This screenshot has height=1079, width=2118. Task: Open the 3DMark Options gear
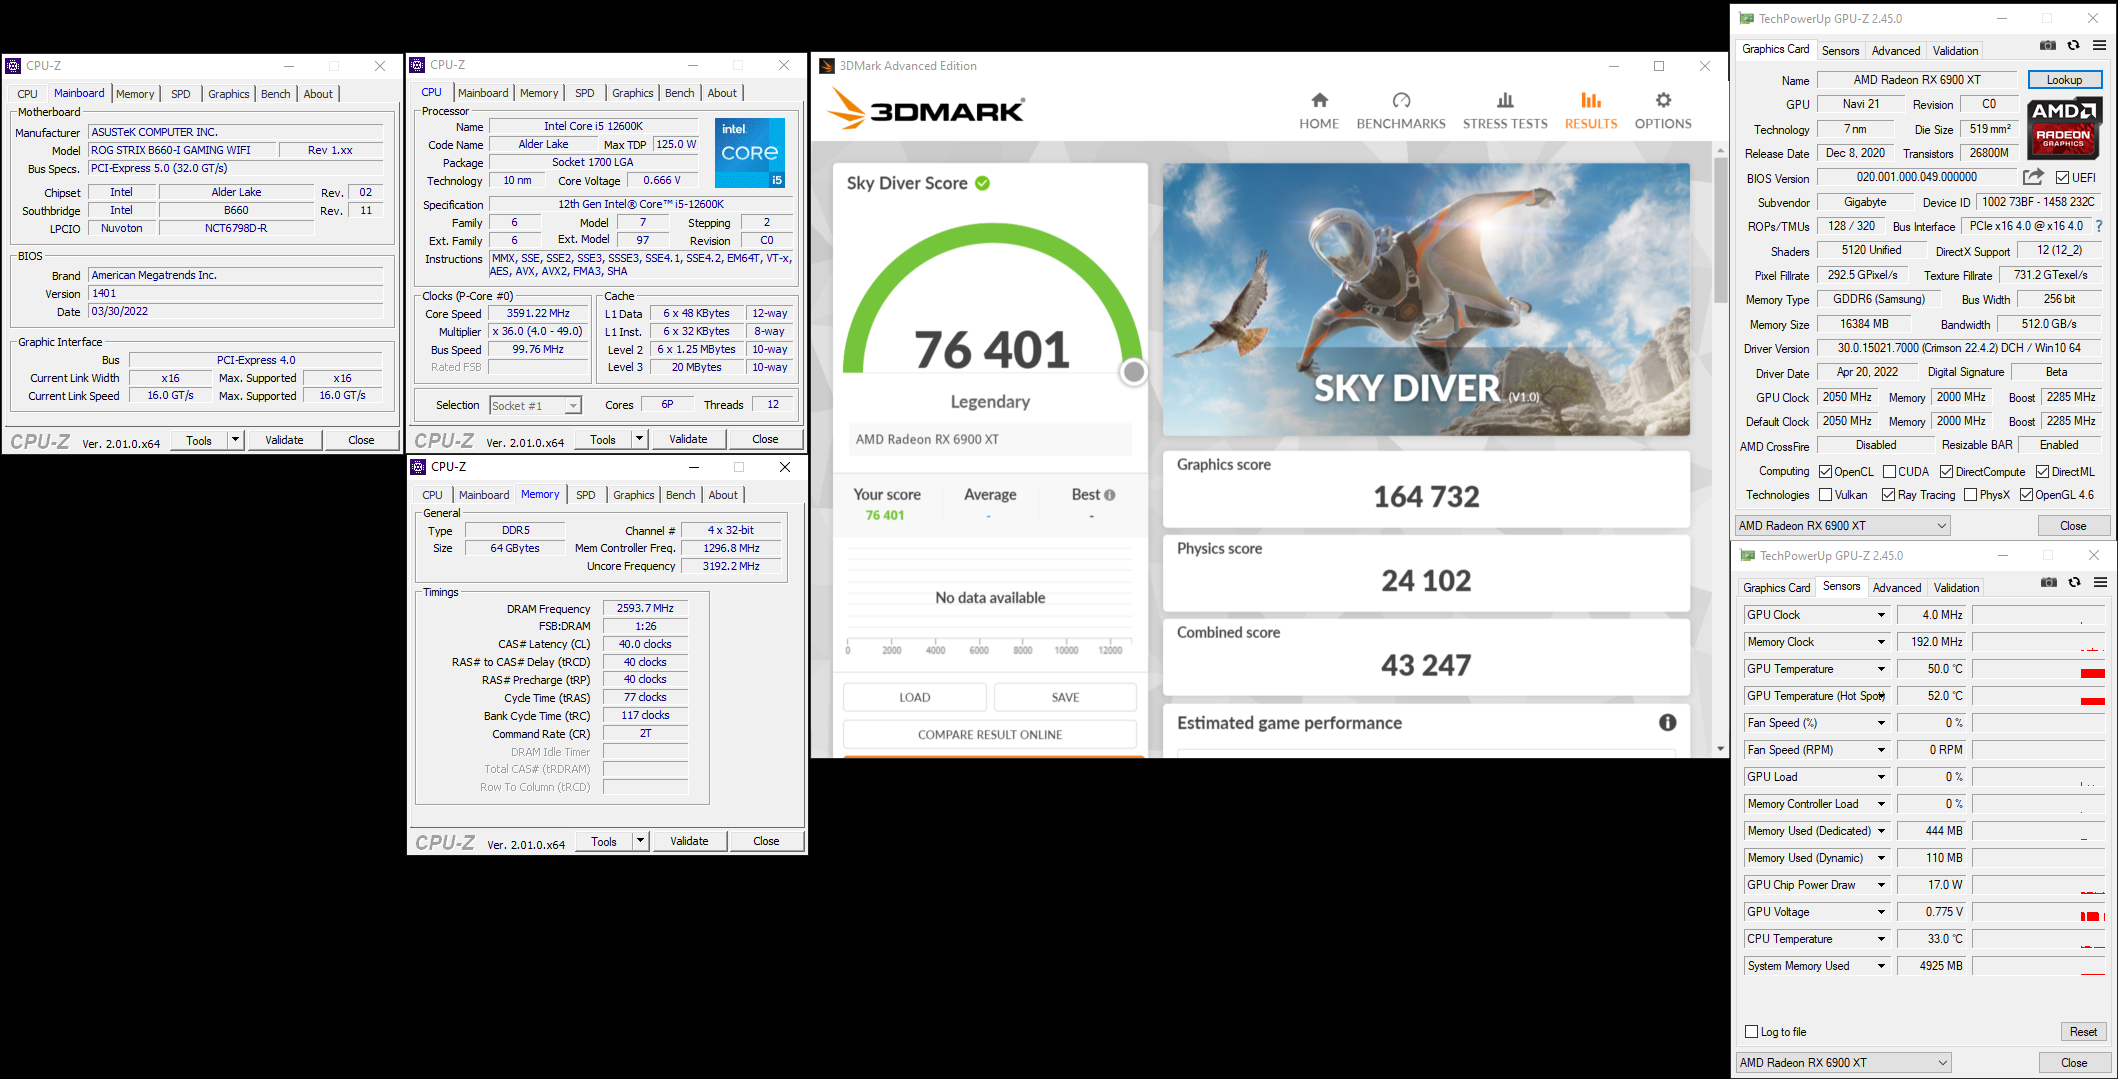(1663, 111)
